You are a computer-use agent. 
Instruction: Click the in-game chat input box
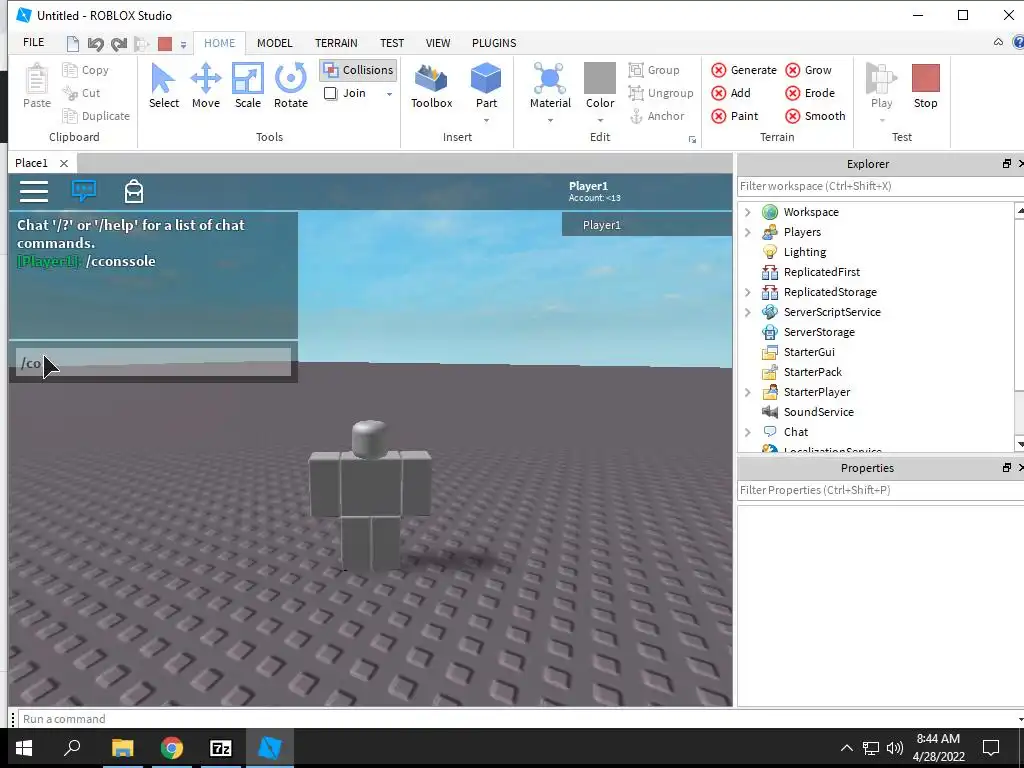pos(153,362)
